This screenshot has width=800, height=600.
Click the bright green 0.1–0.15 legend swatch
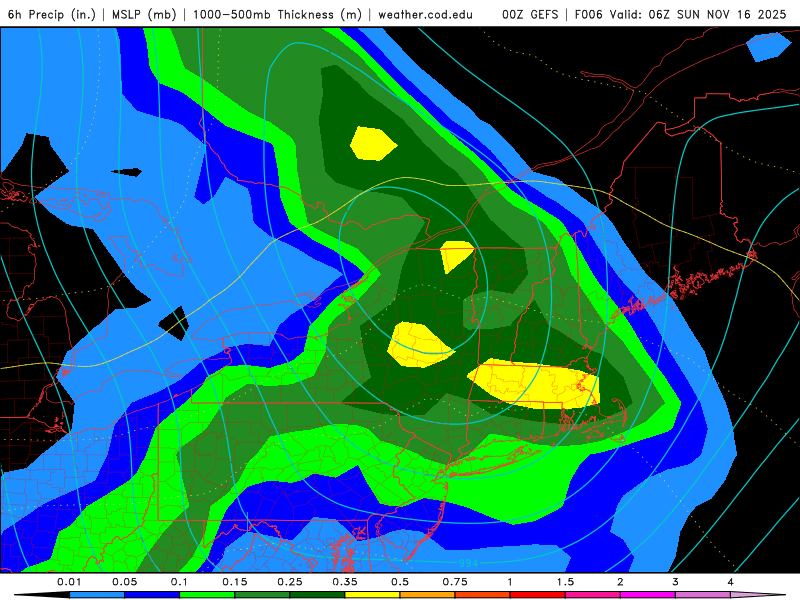[207, 595]
